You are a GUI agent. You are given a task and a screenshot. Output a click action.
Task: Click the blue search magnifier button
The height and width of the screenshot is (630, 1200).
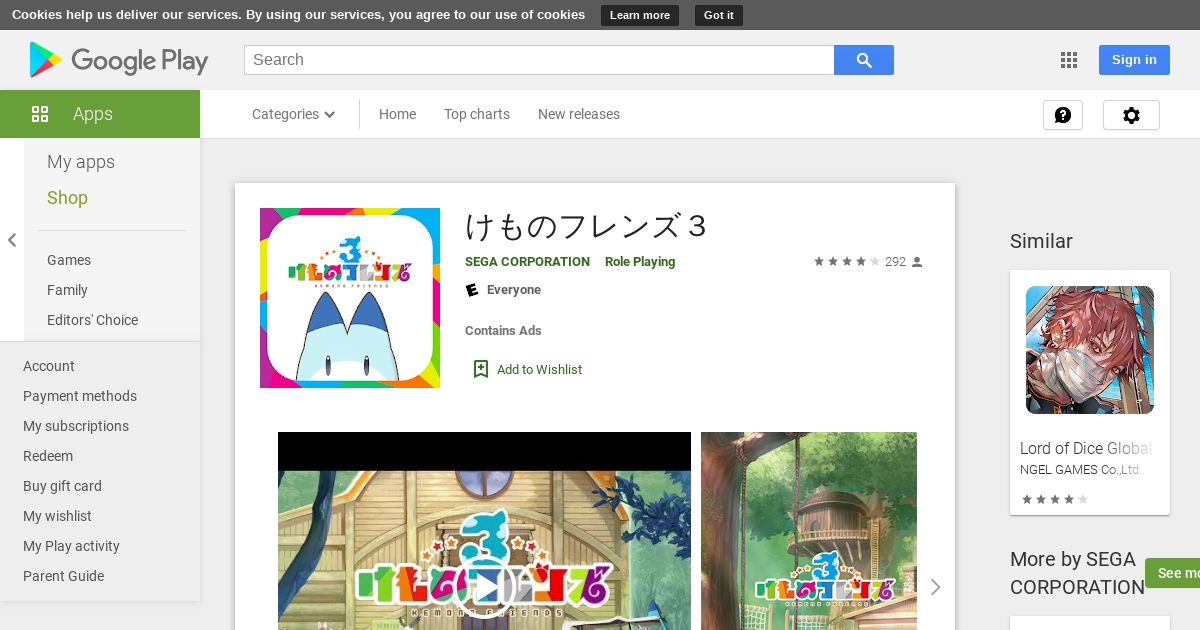pos(864,60)
